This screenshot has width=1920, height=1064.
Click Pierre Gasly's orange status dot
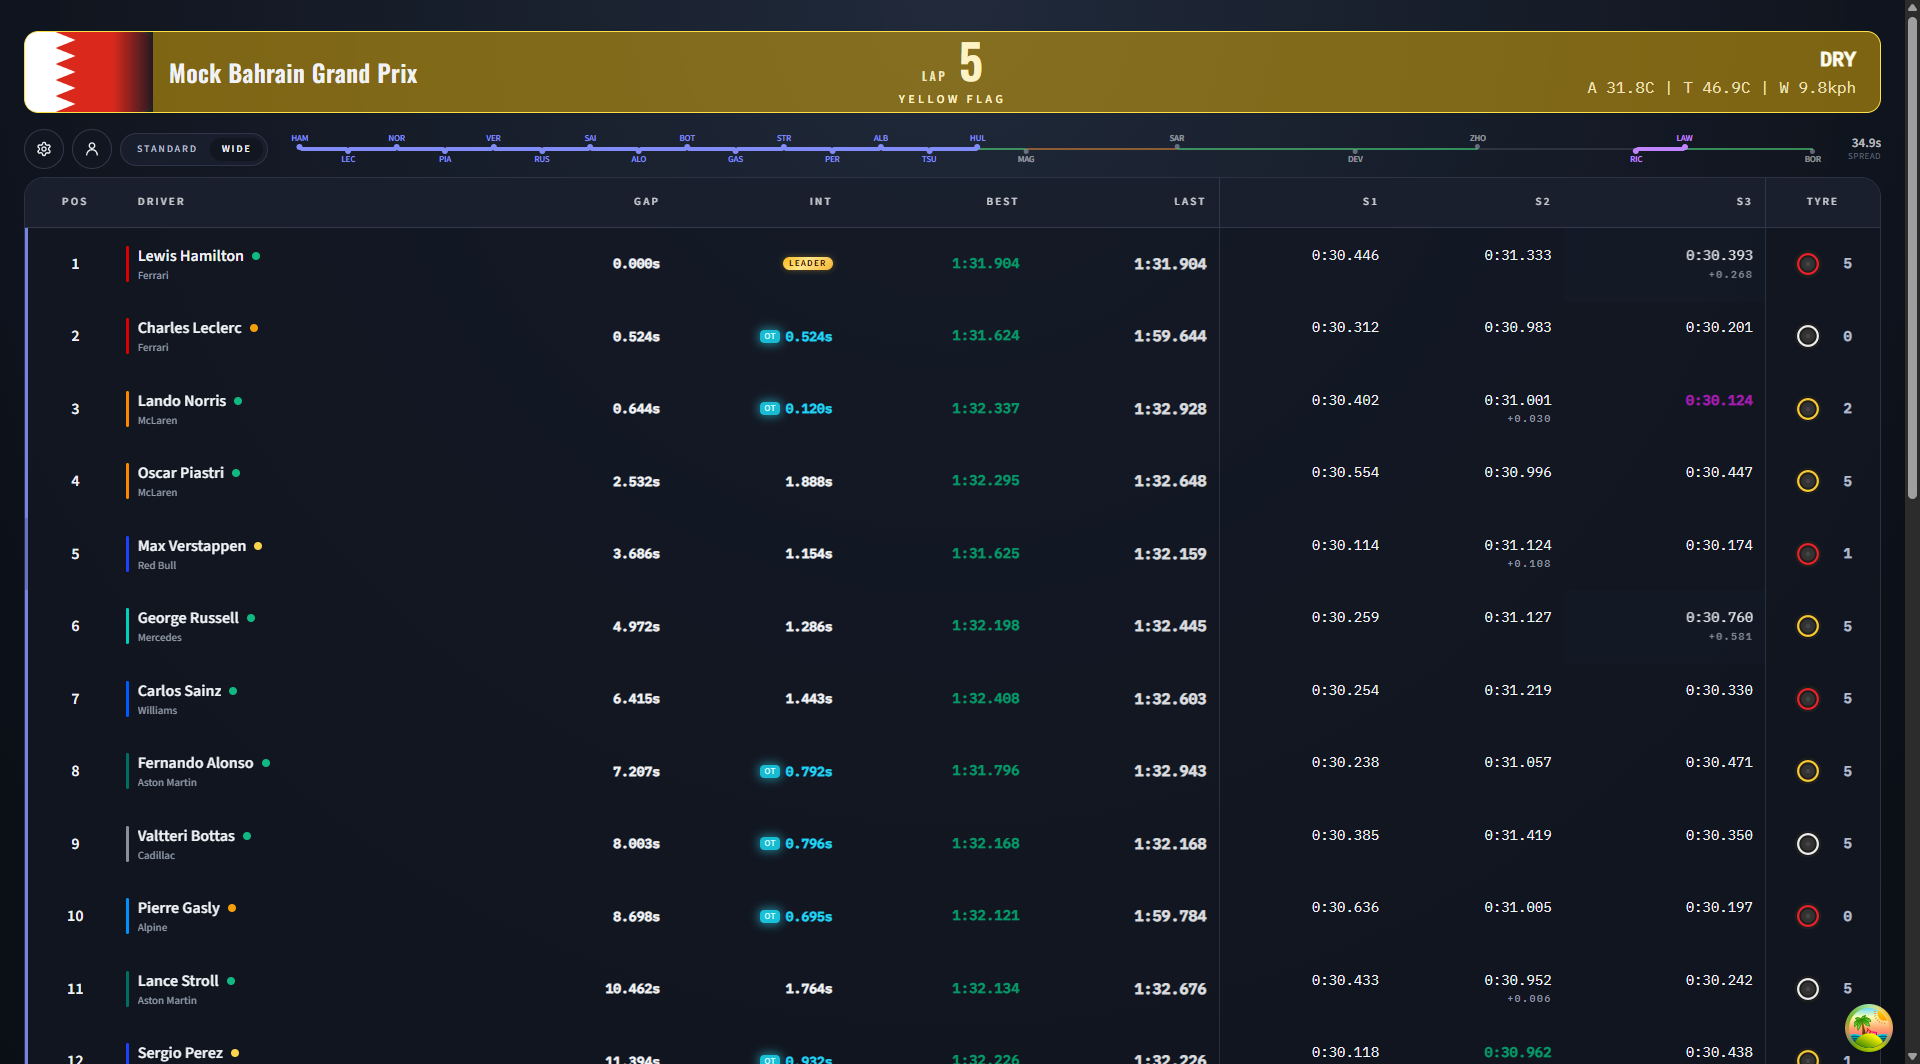(232, 908)
